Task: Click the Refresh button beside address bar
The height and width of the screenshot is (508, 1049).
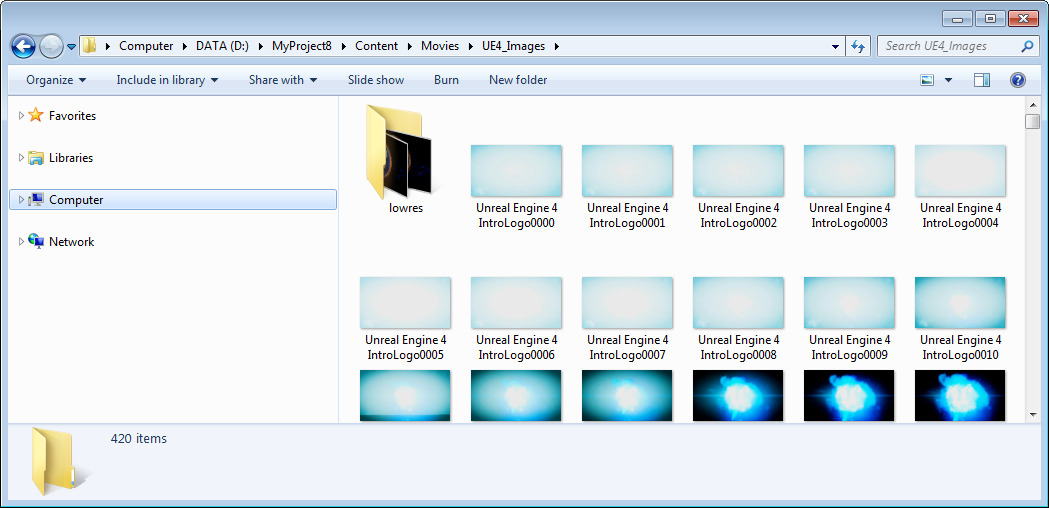Action: pos(857,46)
